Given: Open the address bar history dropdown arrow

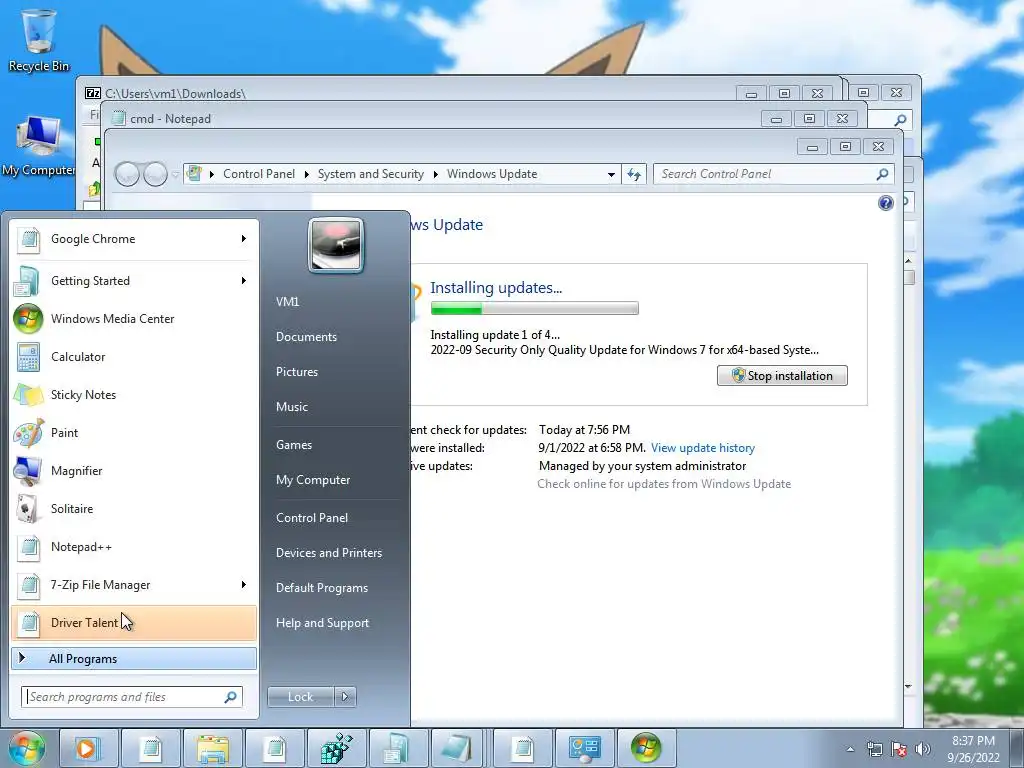Looking at the screenshot, I should tap(611, 174).
